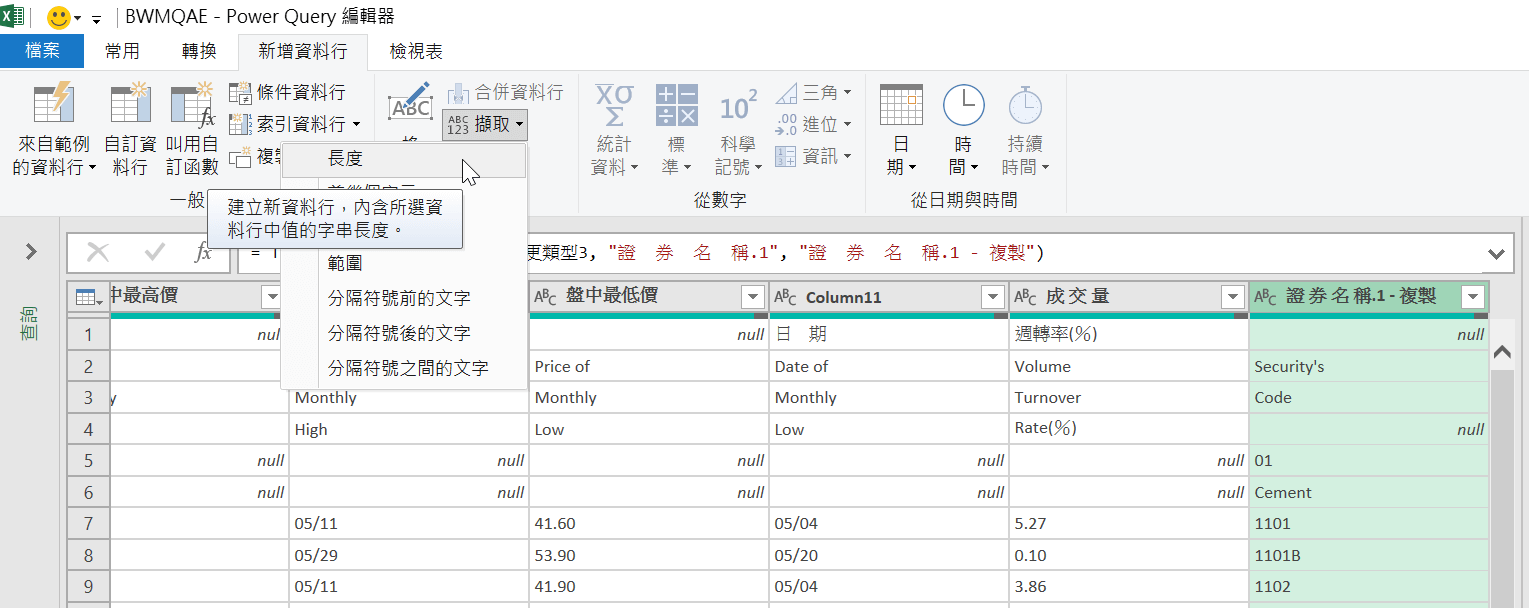Open the 檔案 file tab
The image size is (1529, 608).
[x=42, y=51]
